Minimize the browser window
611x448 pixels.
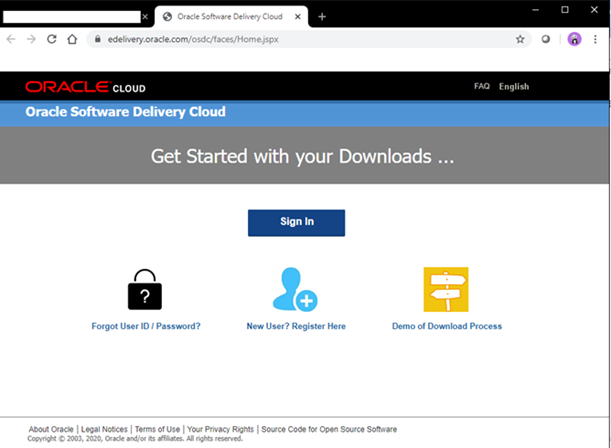[536, 10]
